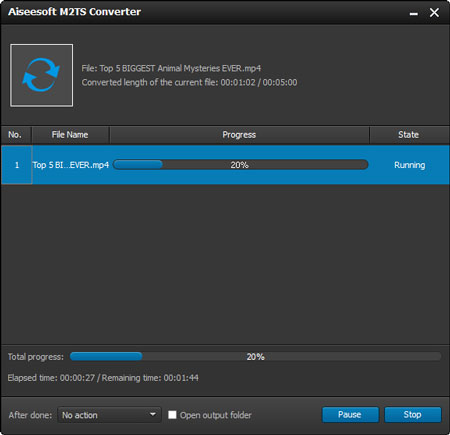Click the converted length text 00:01:02 / 00:05:00
This screenshot has height=435, width=450.
[259, 82]
